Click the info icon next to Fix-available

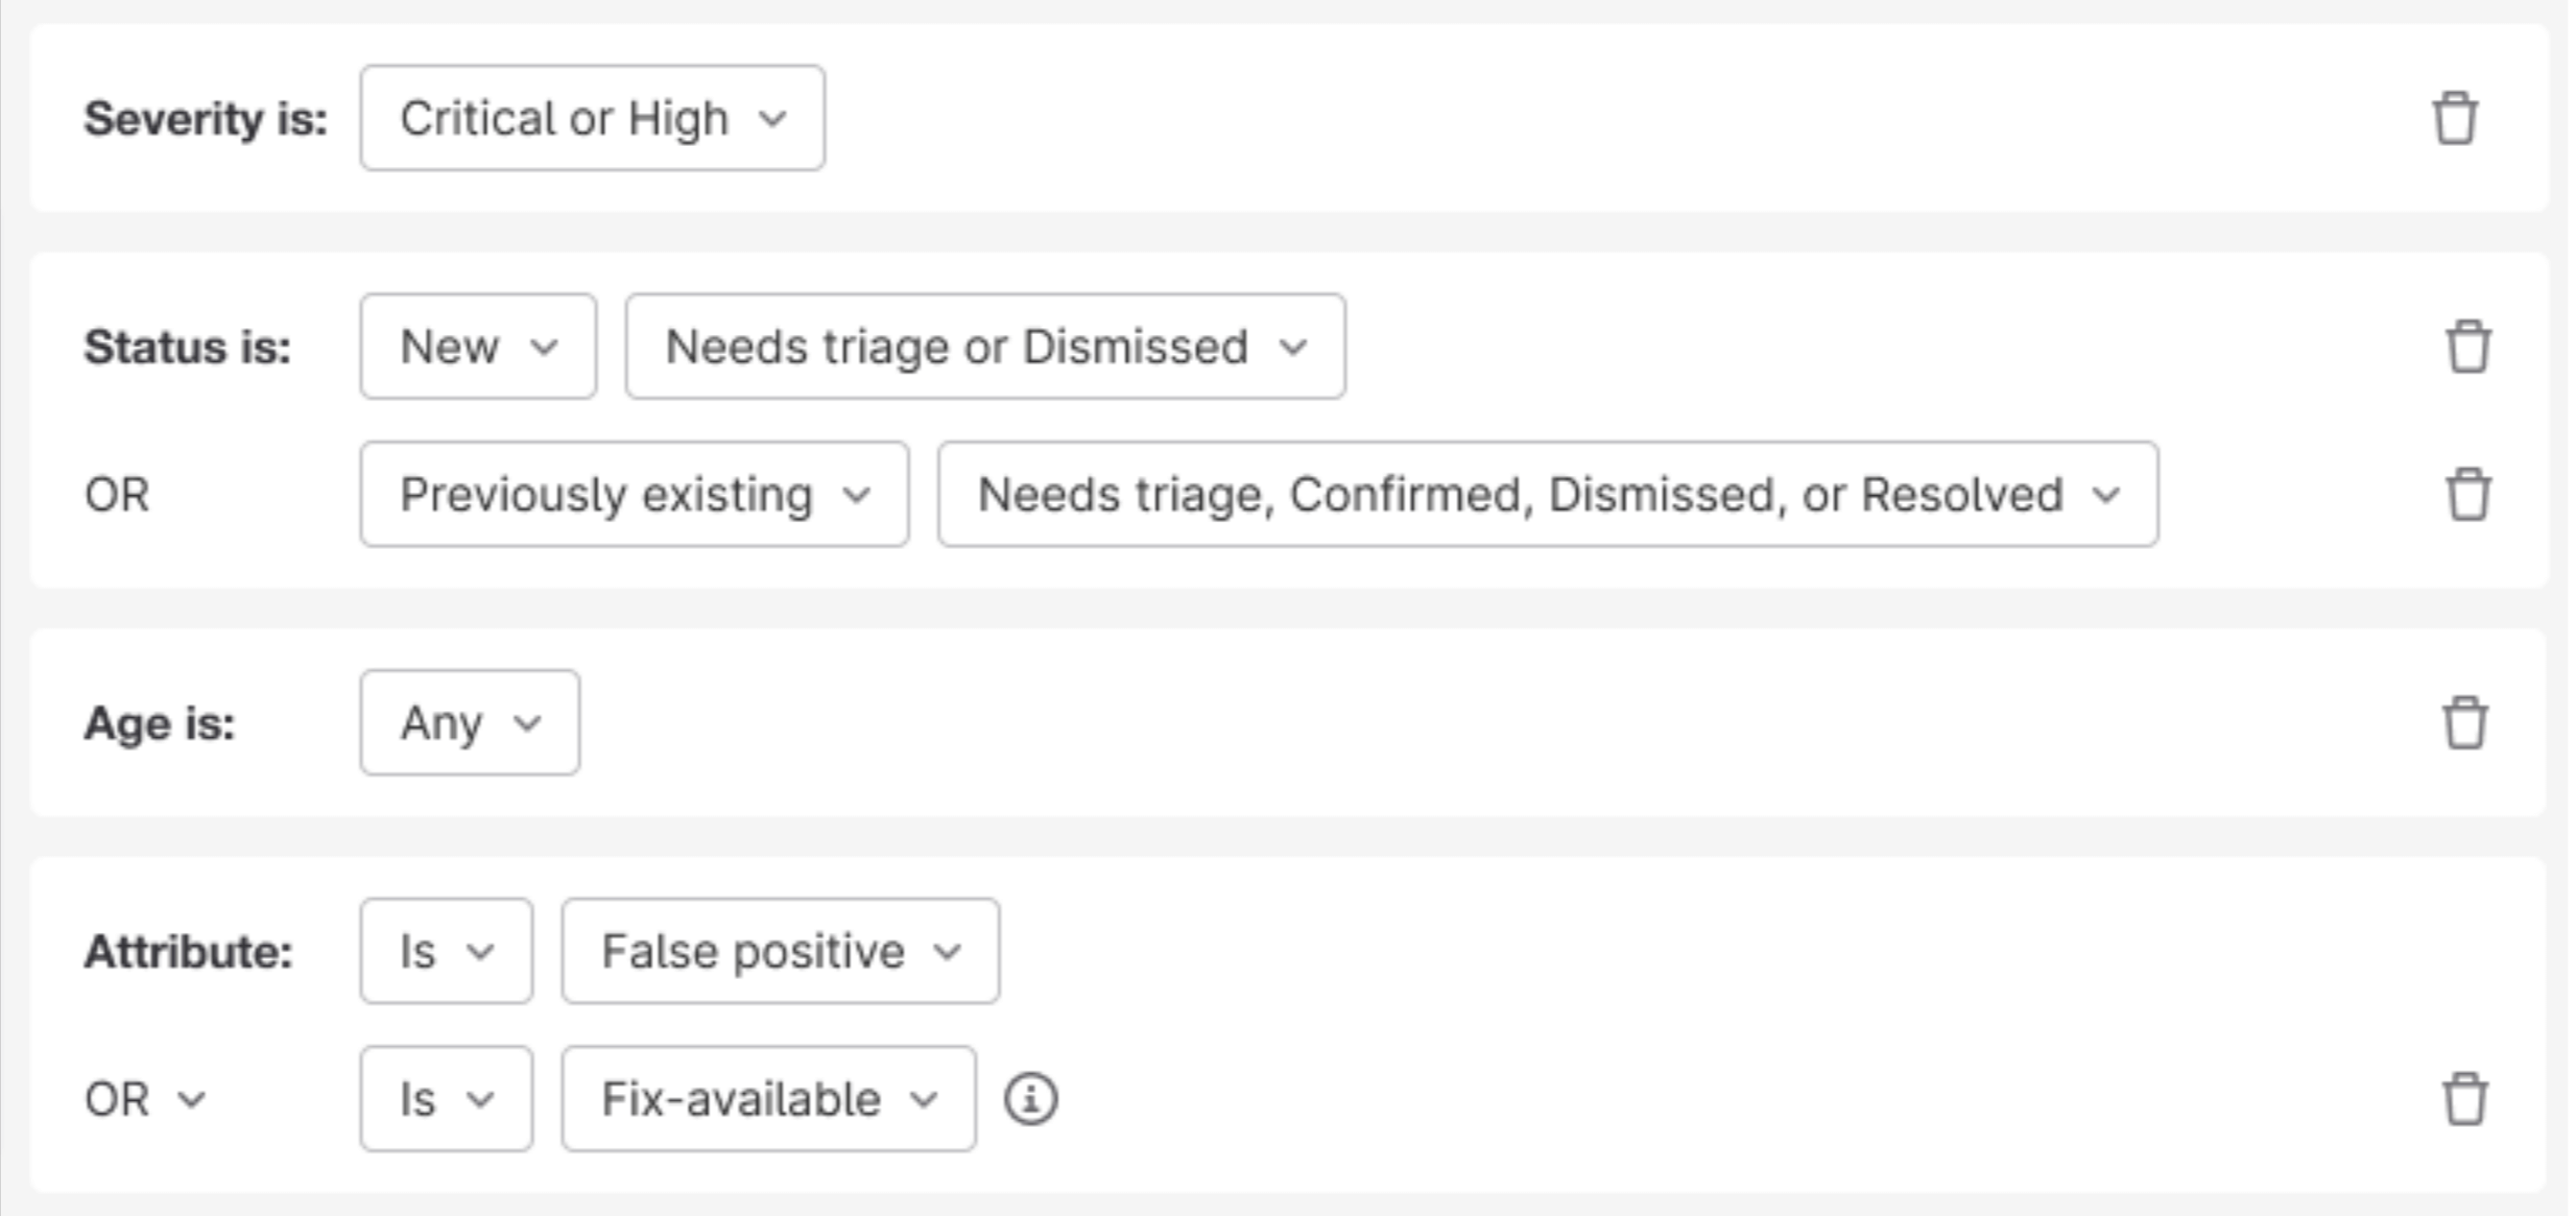(x=1032, y=1100)
